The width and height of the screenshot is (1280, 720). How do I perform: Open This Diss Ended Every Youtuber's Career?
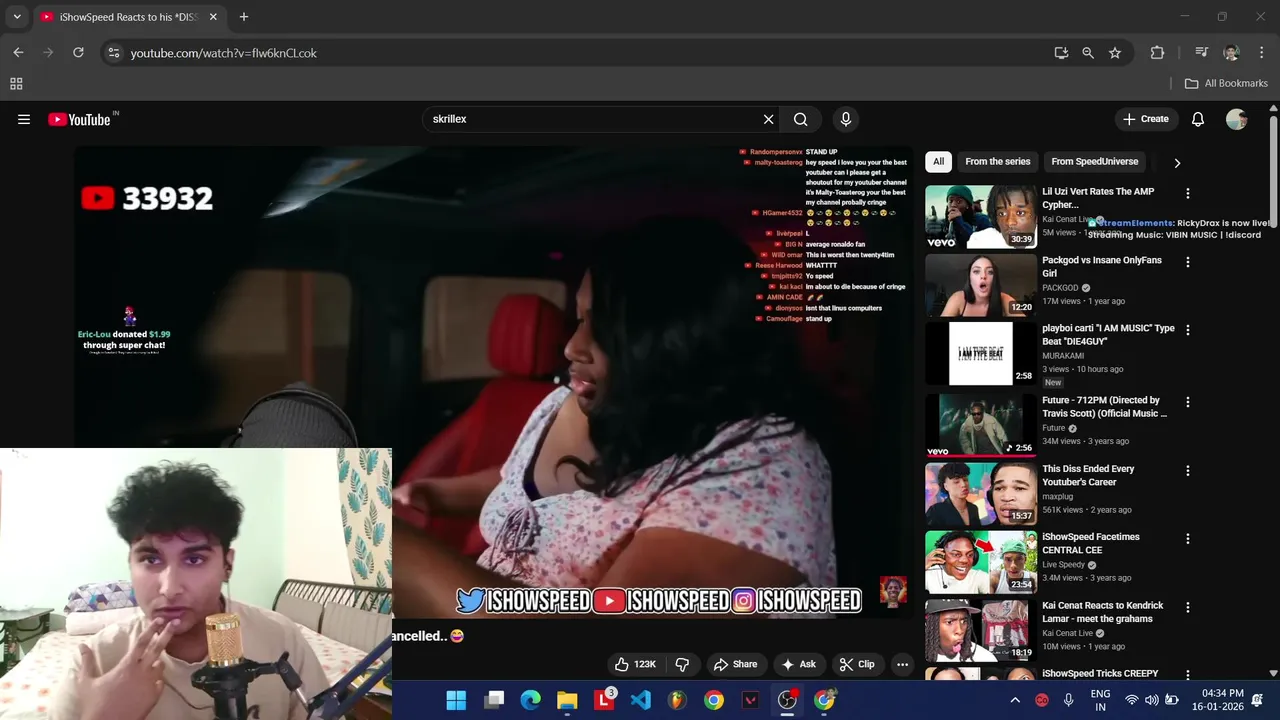[x=1088, y=475]
